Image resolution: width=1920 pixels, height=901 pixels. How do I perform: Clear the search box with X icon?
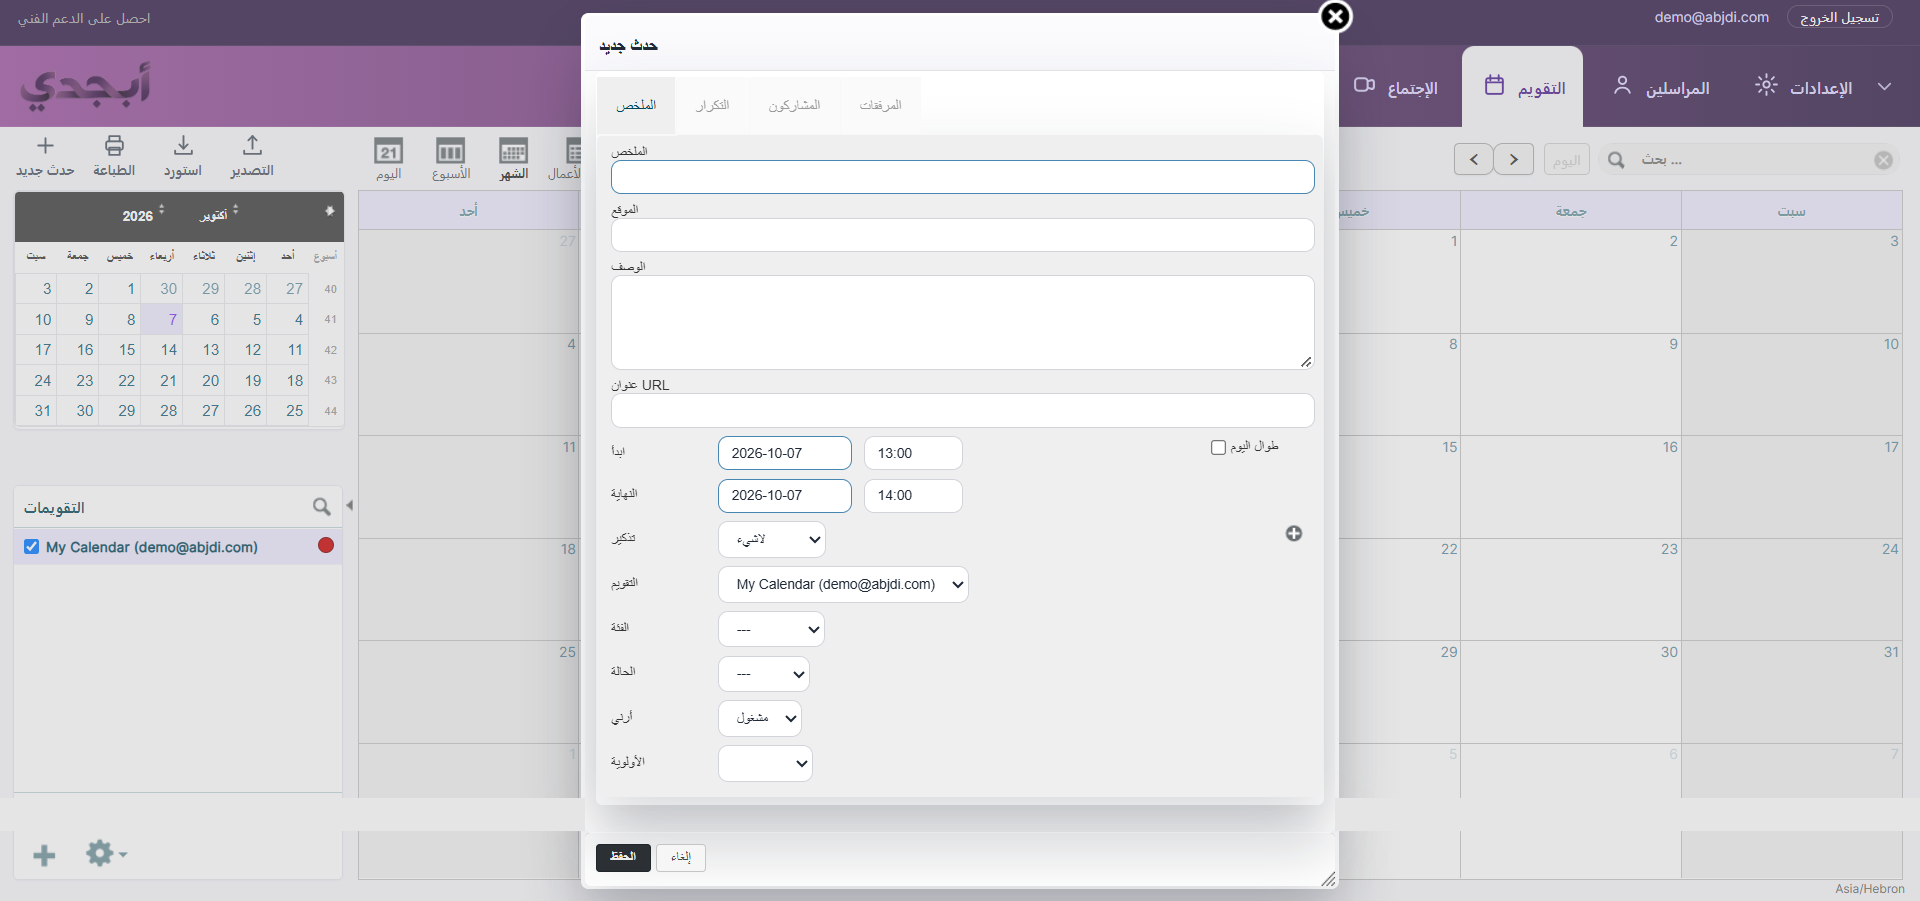pyautogui.click(x=1883, y=160)
